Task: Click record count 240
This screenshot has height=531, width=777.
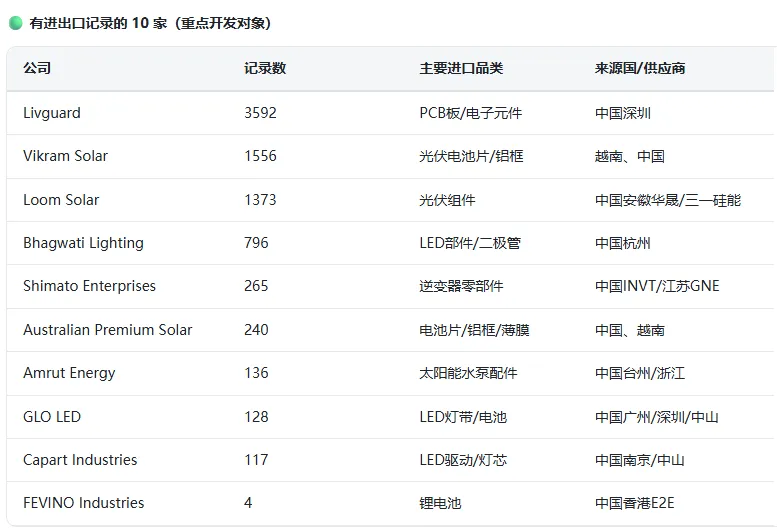Action: 256,329
